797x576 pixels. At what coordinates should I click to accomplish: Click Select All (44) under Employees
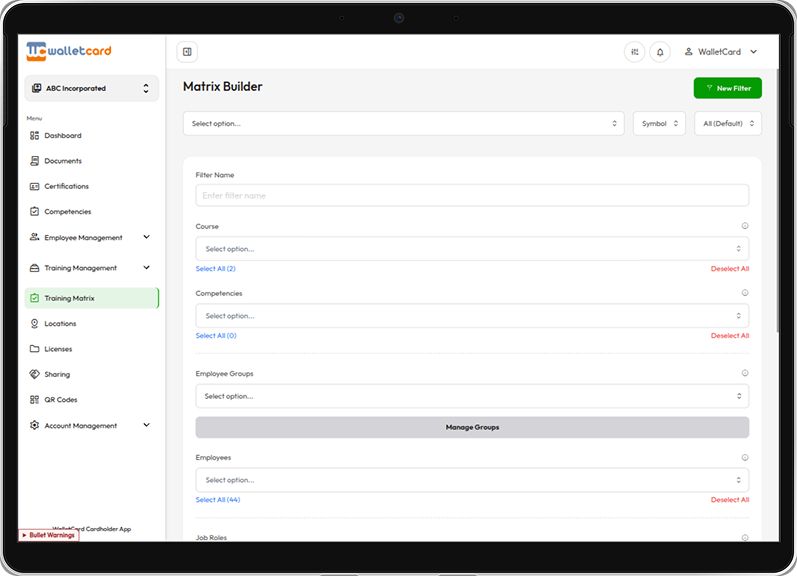coord(218,500)
